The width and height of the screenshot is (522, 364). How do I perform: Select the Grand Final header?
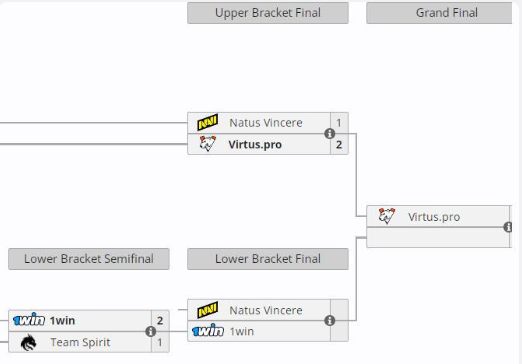pos(439,13)
